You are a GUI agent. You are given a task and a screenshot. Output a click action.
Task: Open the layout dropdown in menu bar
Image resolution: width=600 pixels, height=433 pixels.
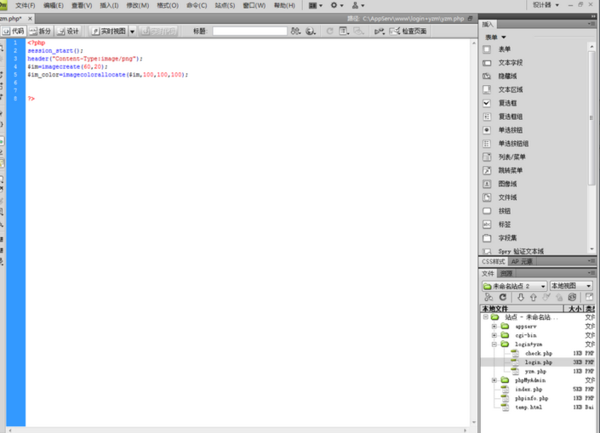(x=316, y=5)
